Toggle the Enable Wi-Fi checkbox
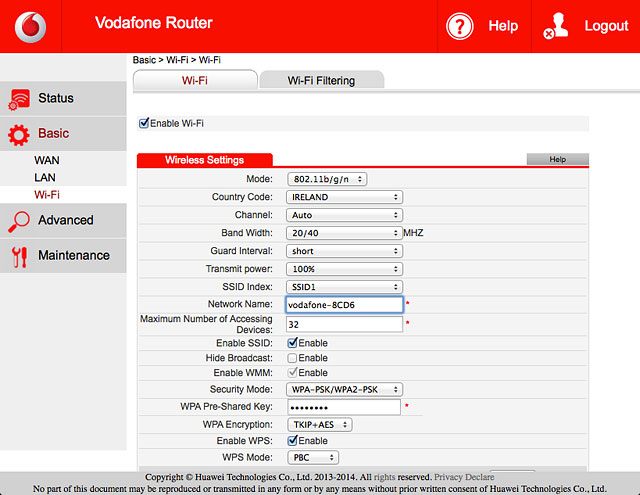Screen dimensions: 640x495 click(144, 123)
